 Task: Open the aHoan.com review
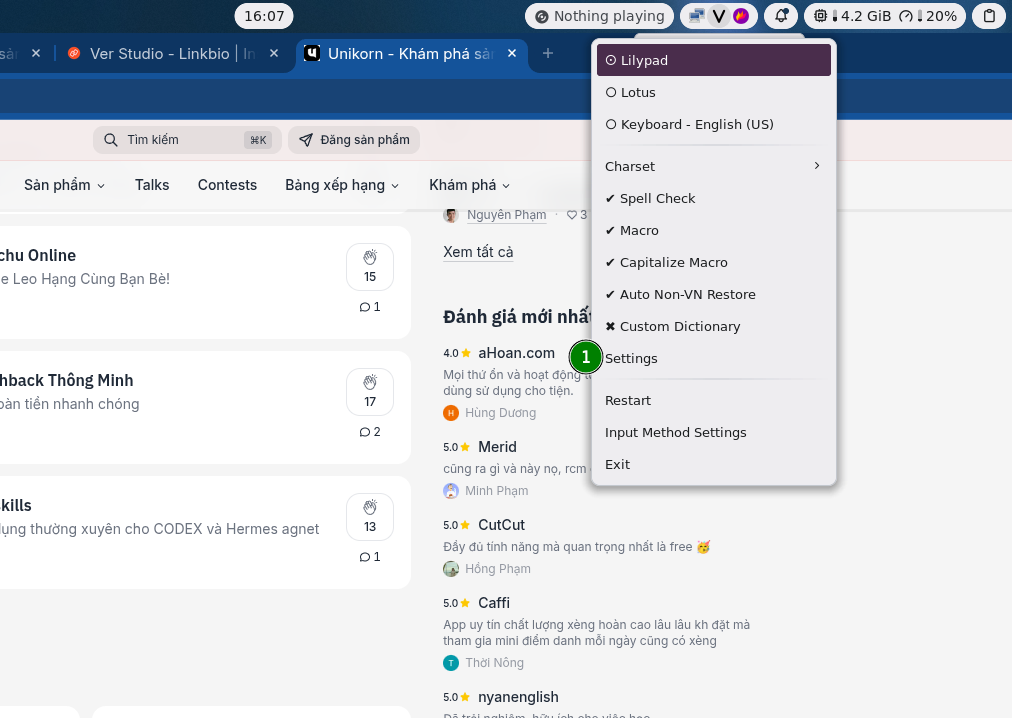(516, 353)
